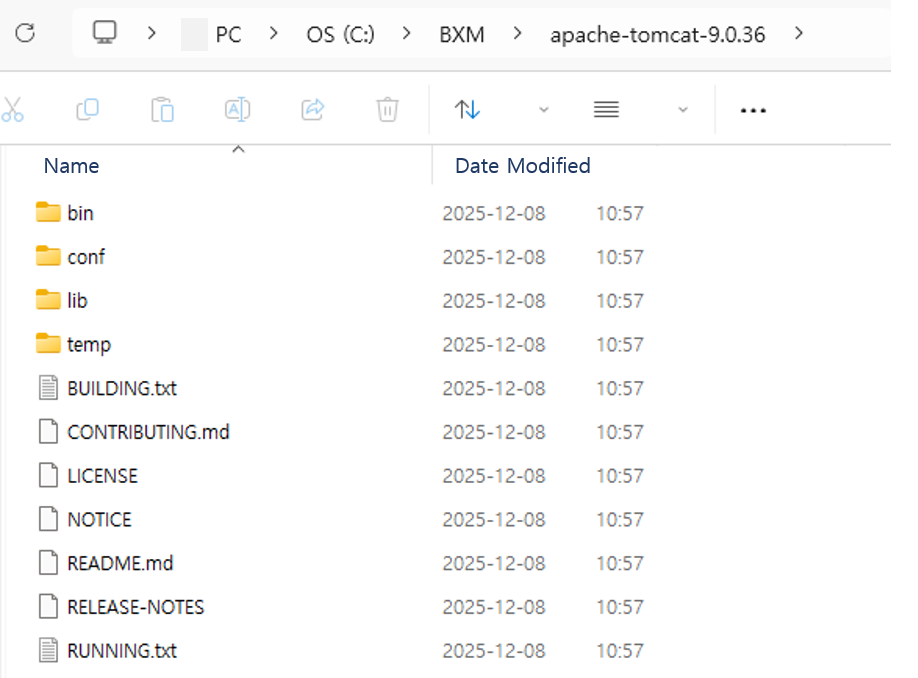
Task: Click the This PC monitor icon
Action: [104, 34]
